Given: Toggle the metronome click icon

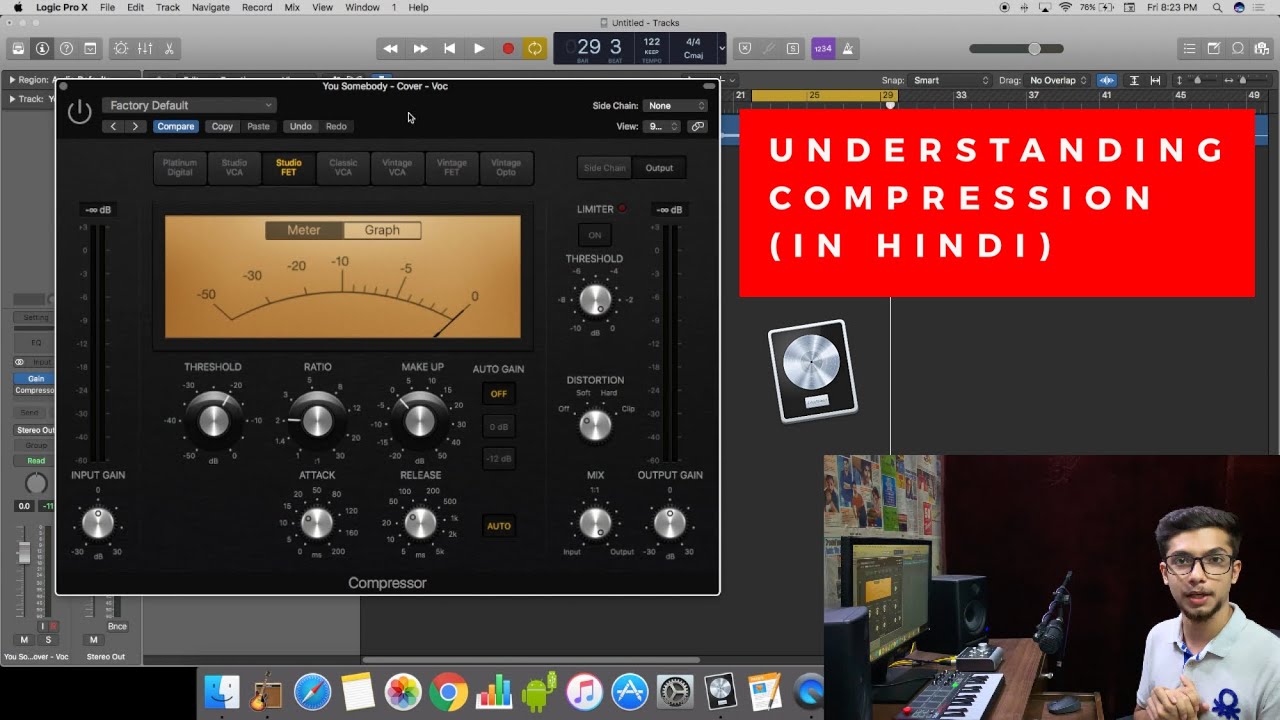Looking at the screenshot, I should tap(847, 48).
